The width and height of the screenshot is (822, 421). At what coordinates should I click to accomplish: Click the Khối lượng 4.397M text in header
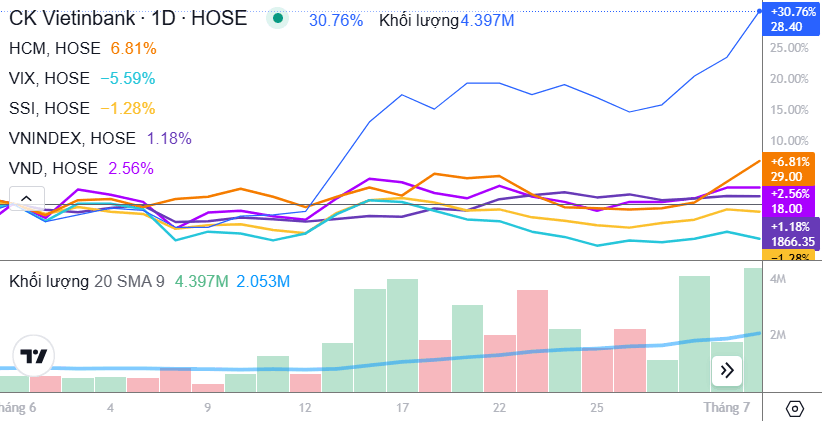[x=447, y=21]
